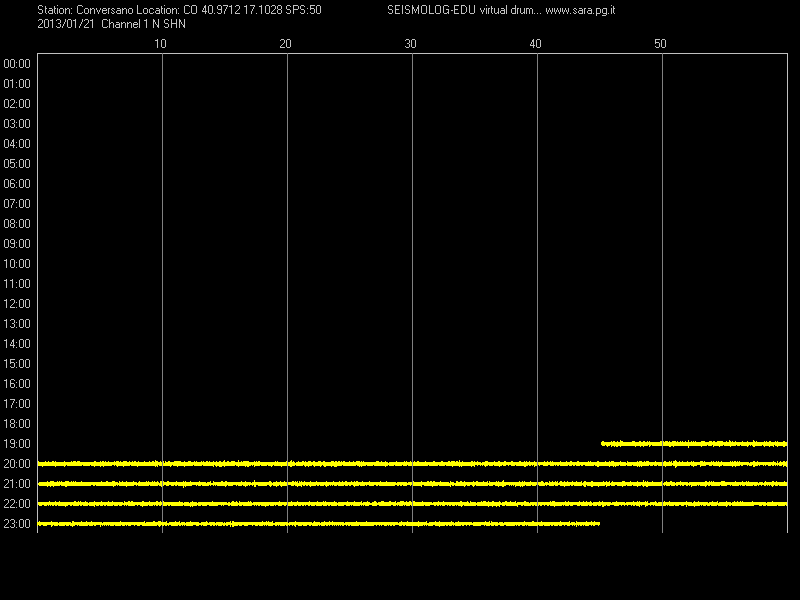The image size is (800, 600).
Task: Click the 16:00 hour label
Action: coord(17,384)
